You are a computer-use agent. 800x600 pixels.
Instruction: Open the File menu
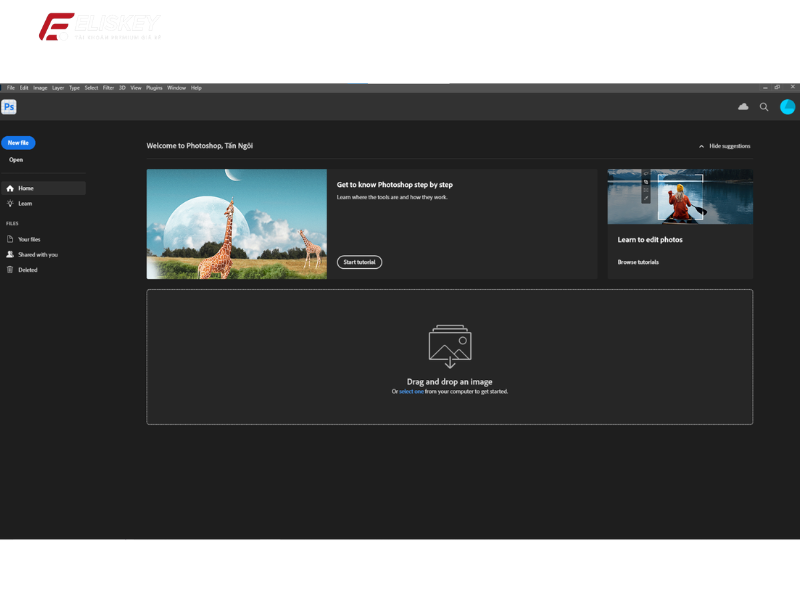point(10,88)
